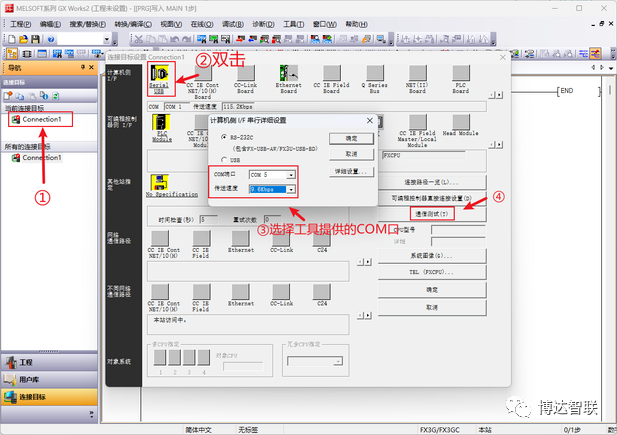This screenshot has height=435, width=617.
Task: Select Ethernet icon in different network route row
Action: [241, 292]
